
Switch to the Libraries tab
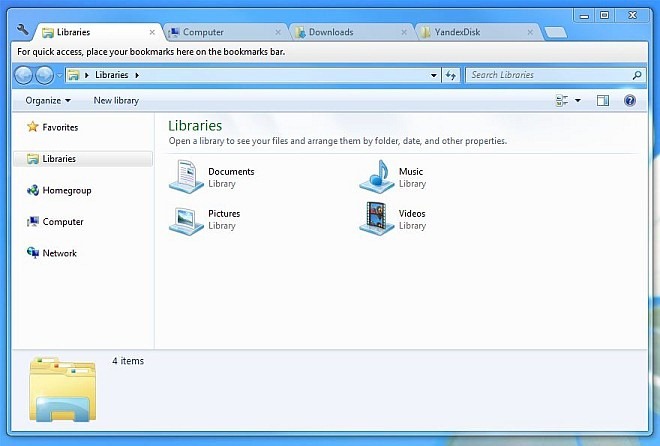click(x=99, y=32)
